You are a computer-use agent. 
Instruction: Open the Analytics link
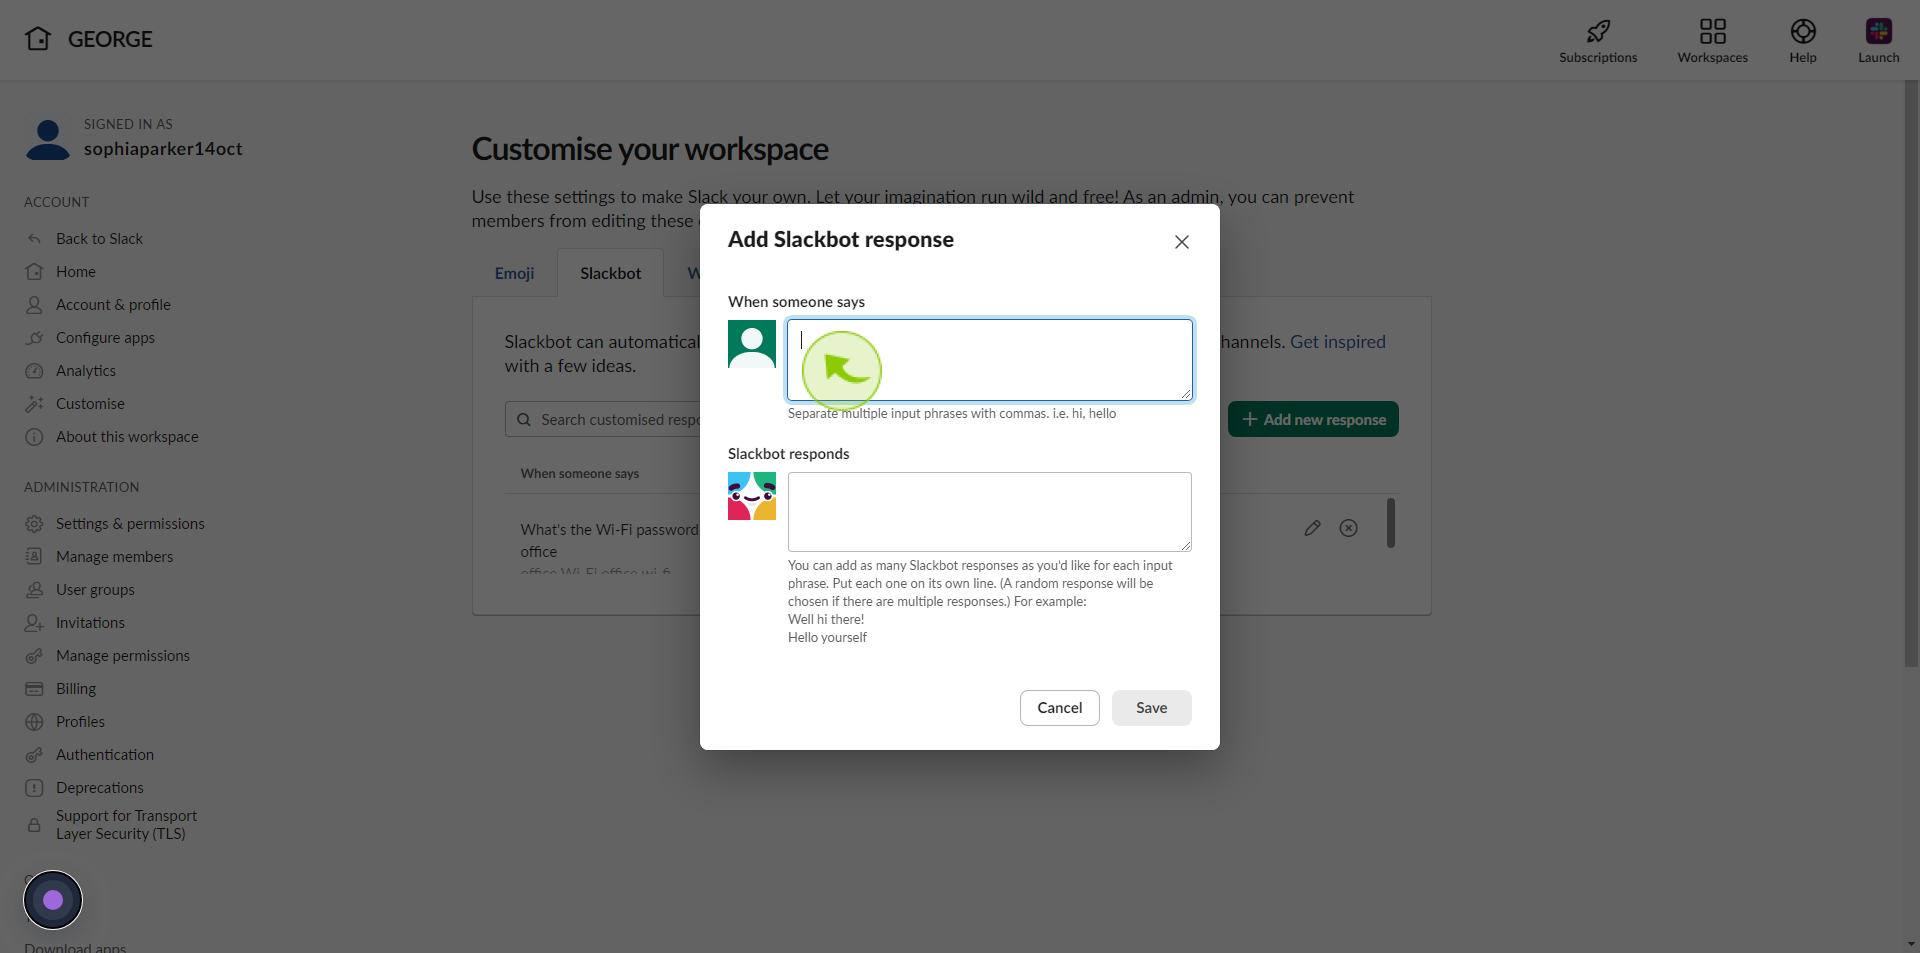point(86,371)
